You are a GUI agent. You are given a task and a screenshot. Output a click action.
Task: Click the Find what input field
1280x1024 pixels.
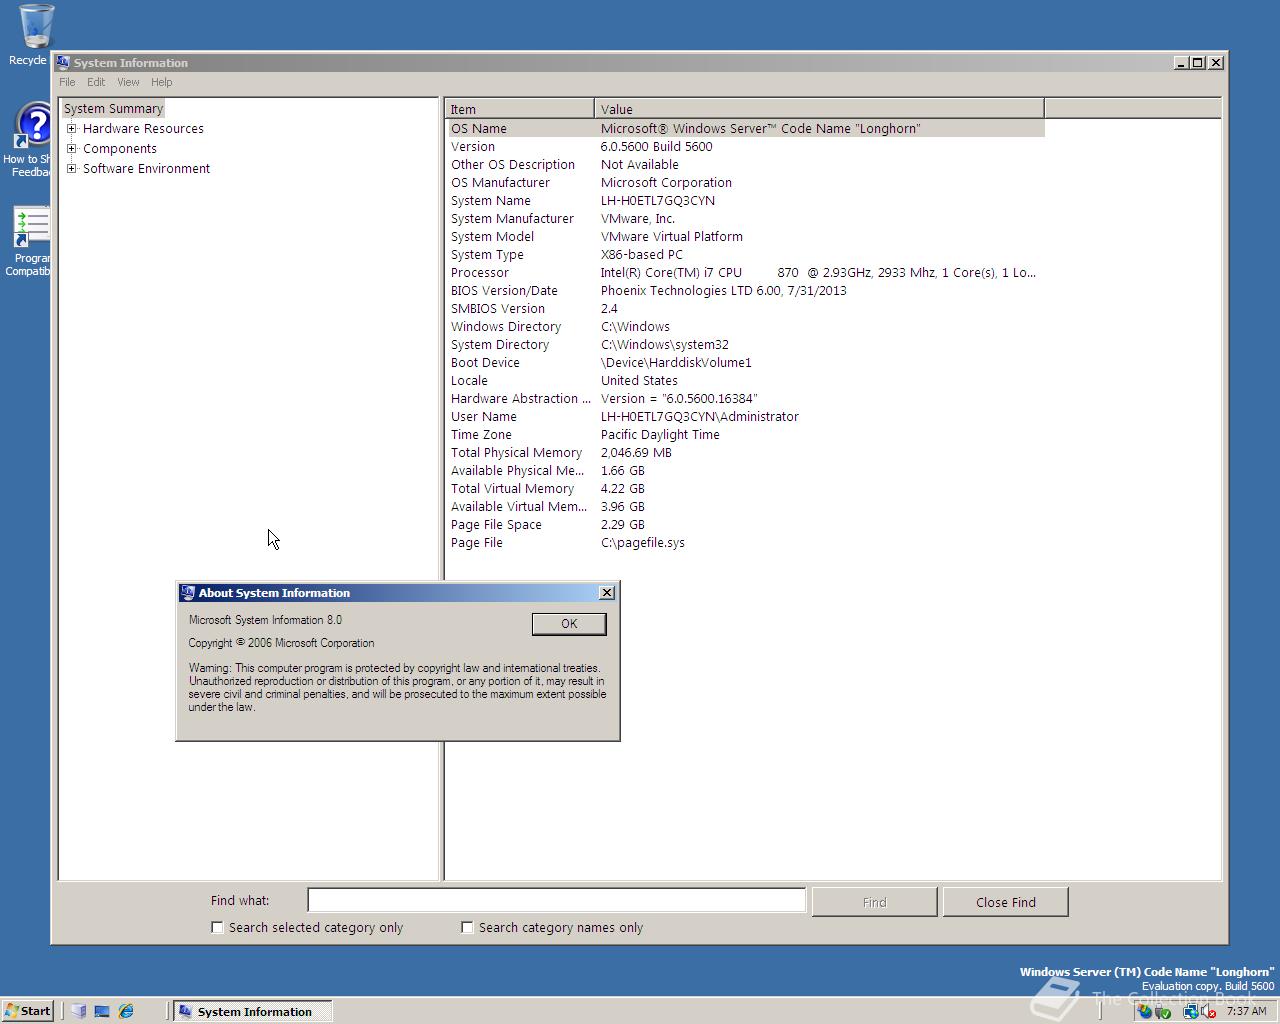[x=556, y=901]
